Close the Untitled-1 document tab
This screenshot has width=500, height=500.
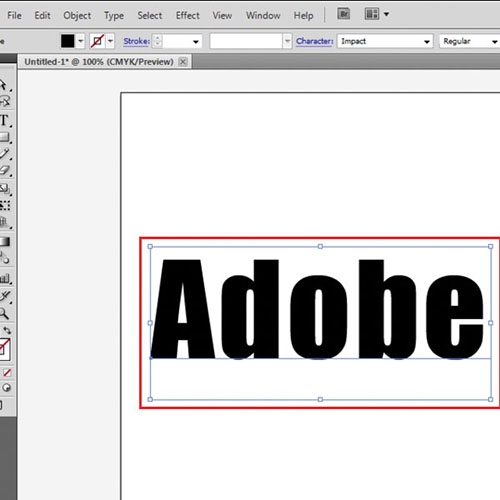(183, 62)
